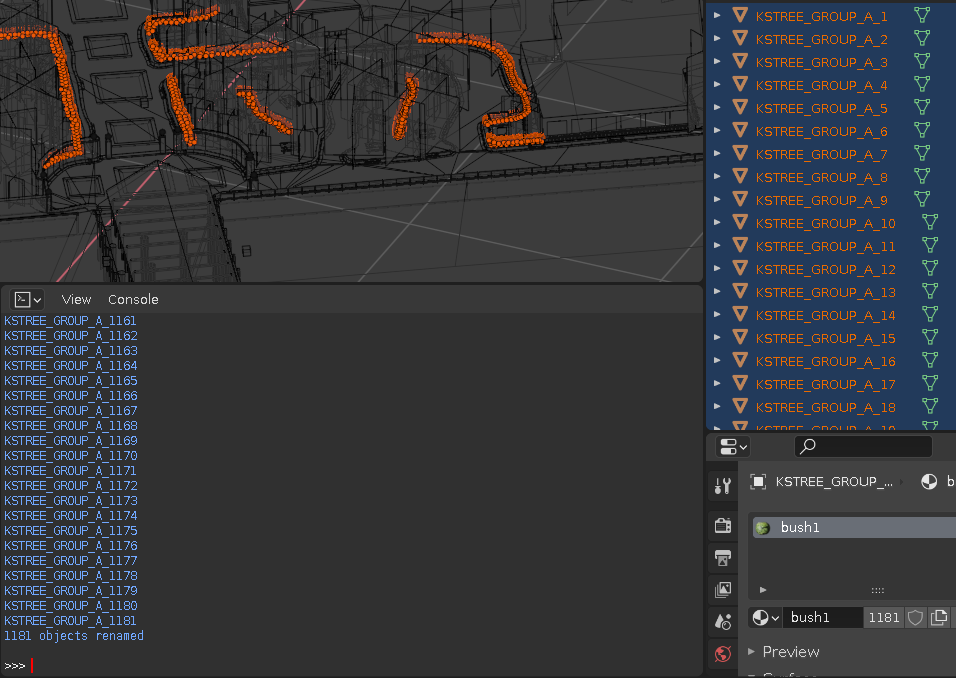The height and width of the screenshot is (678, 956).
Task: Expand the KSTREE_GROUP_A_12 outliner row
Action: [x=717, y=269]
